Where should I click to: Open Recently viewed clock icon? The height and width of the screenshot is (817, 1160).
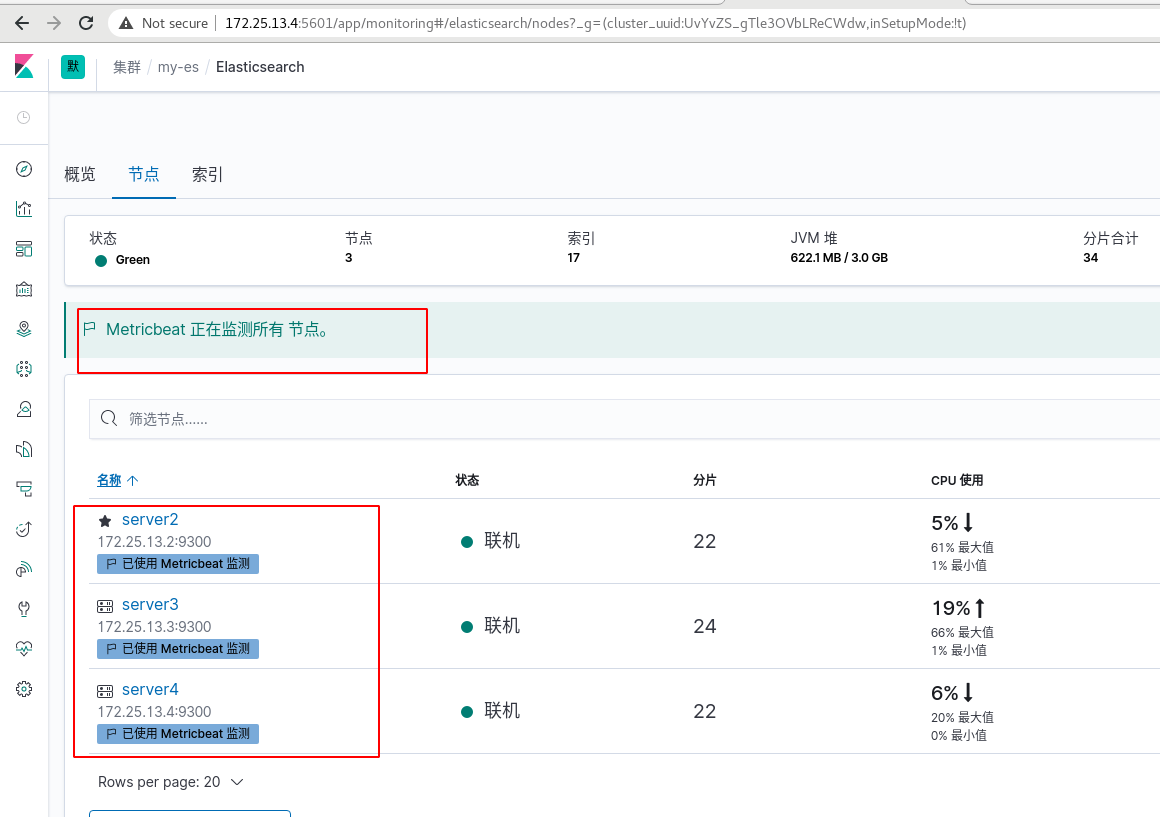[24, 118]
